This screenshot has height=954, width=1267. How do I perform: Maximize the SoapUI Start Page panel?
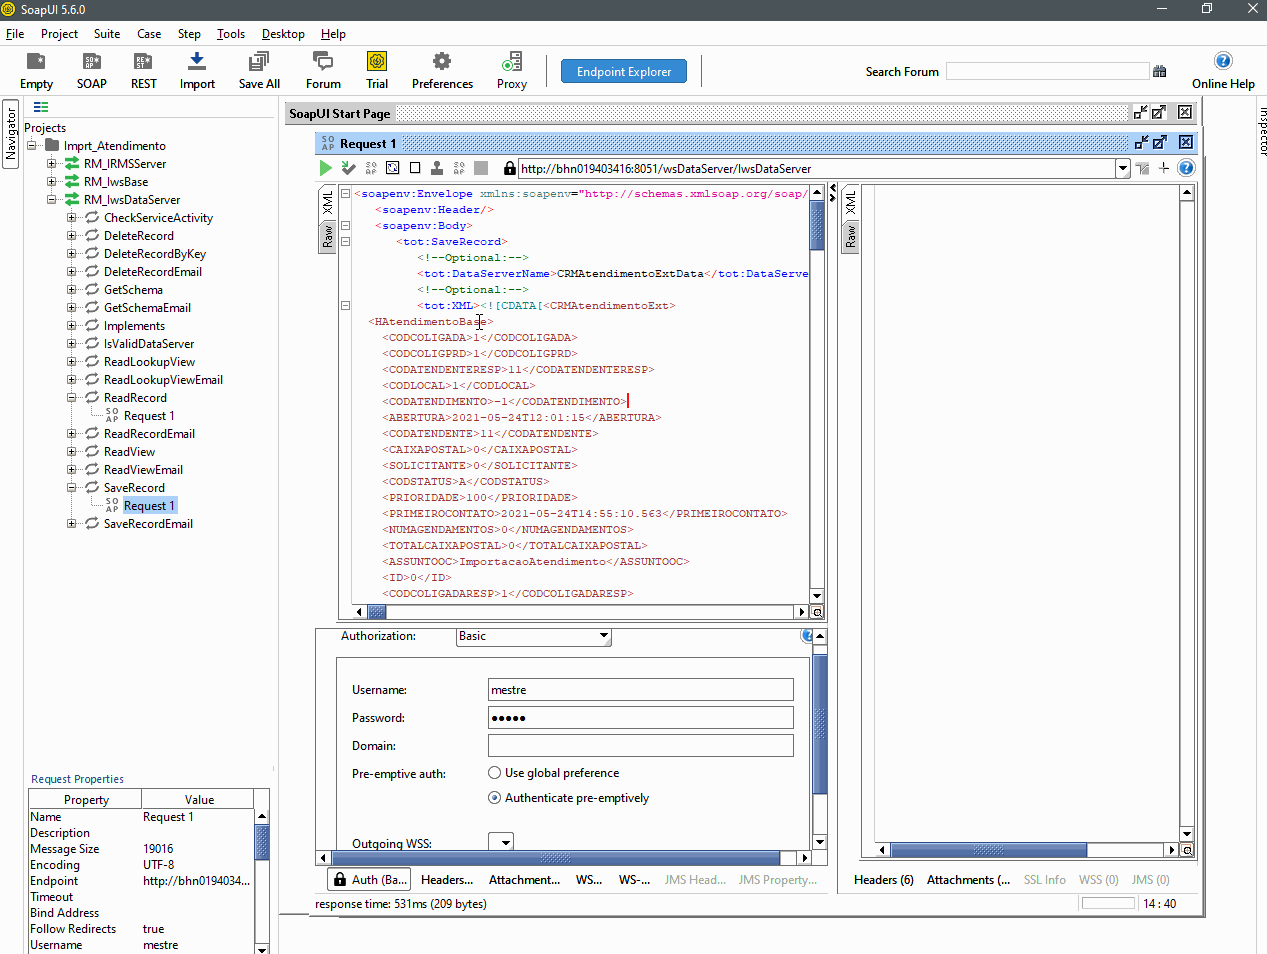click(x=1159, y=112)
